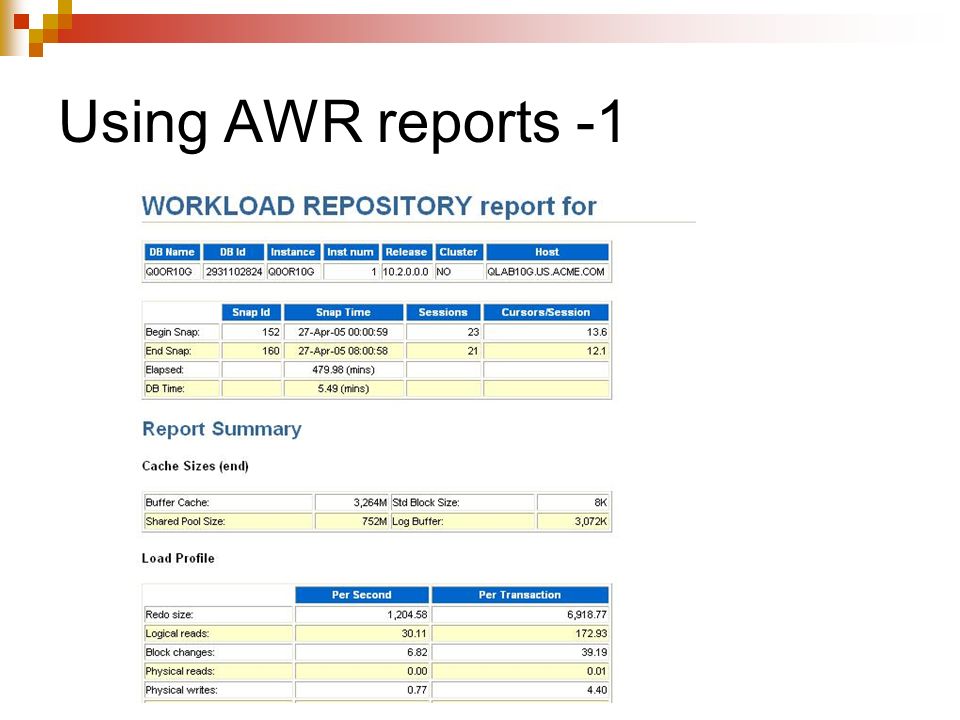Click begin snap id value 152
Image resolution: width=960 pixels, height=720 pixels.
(271, 332)
